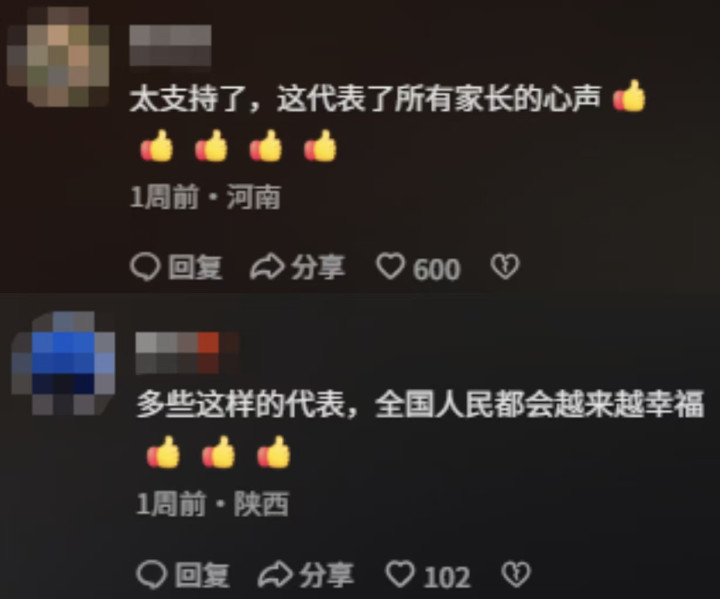720x599 pixels.
Task: Click 回复 text on the Shaanxi comment
Action: point(202,575)
